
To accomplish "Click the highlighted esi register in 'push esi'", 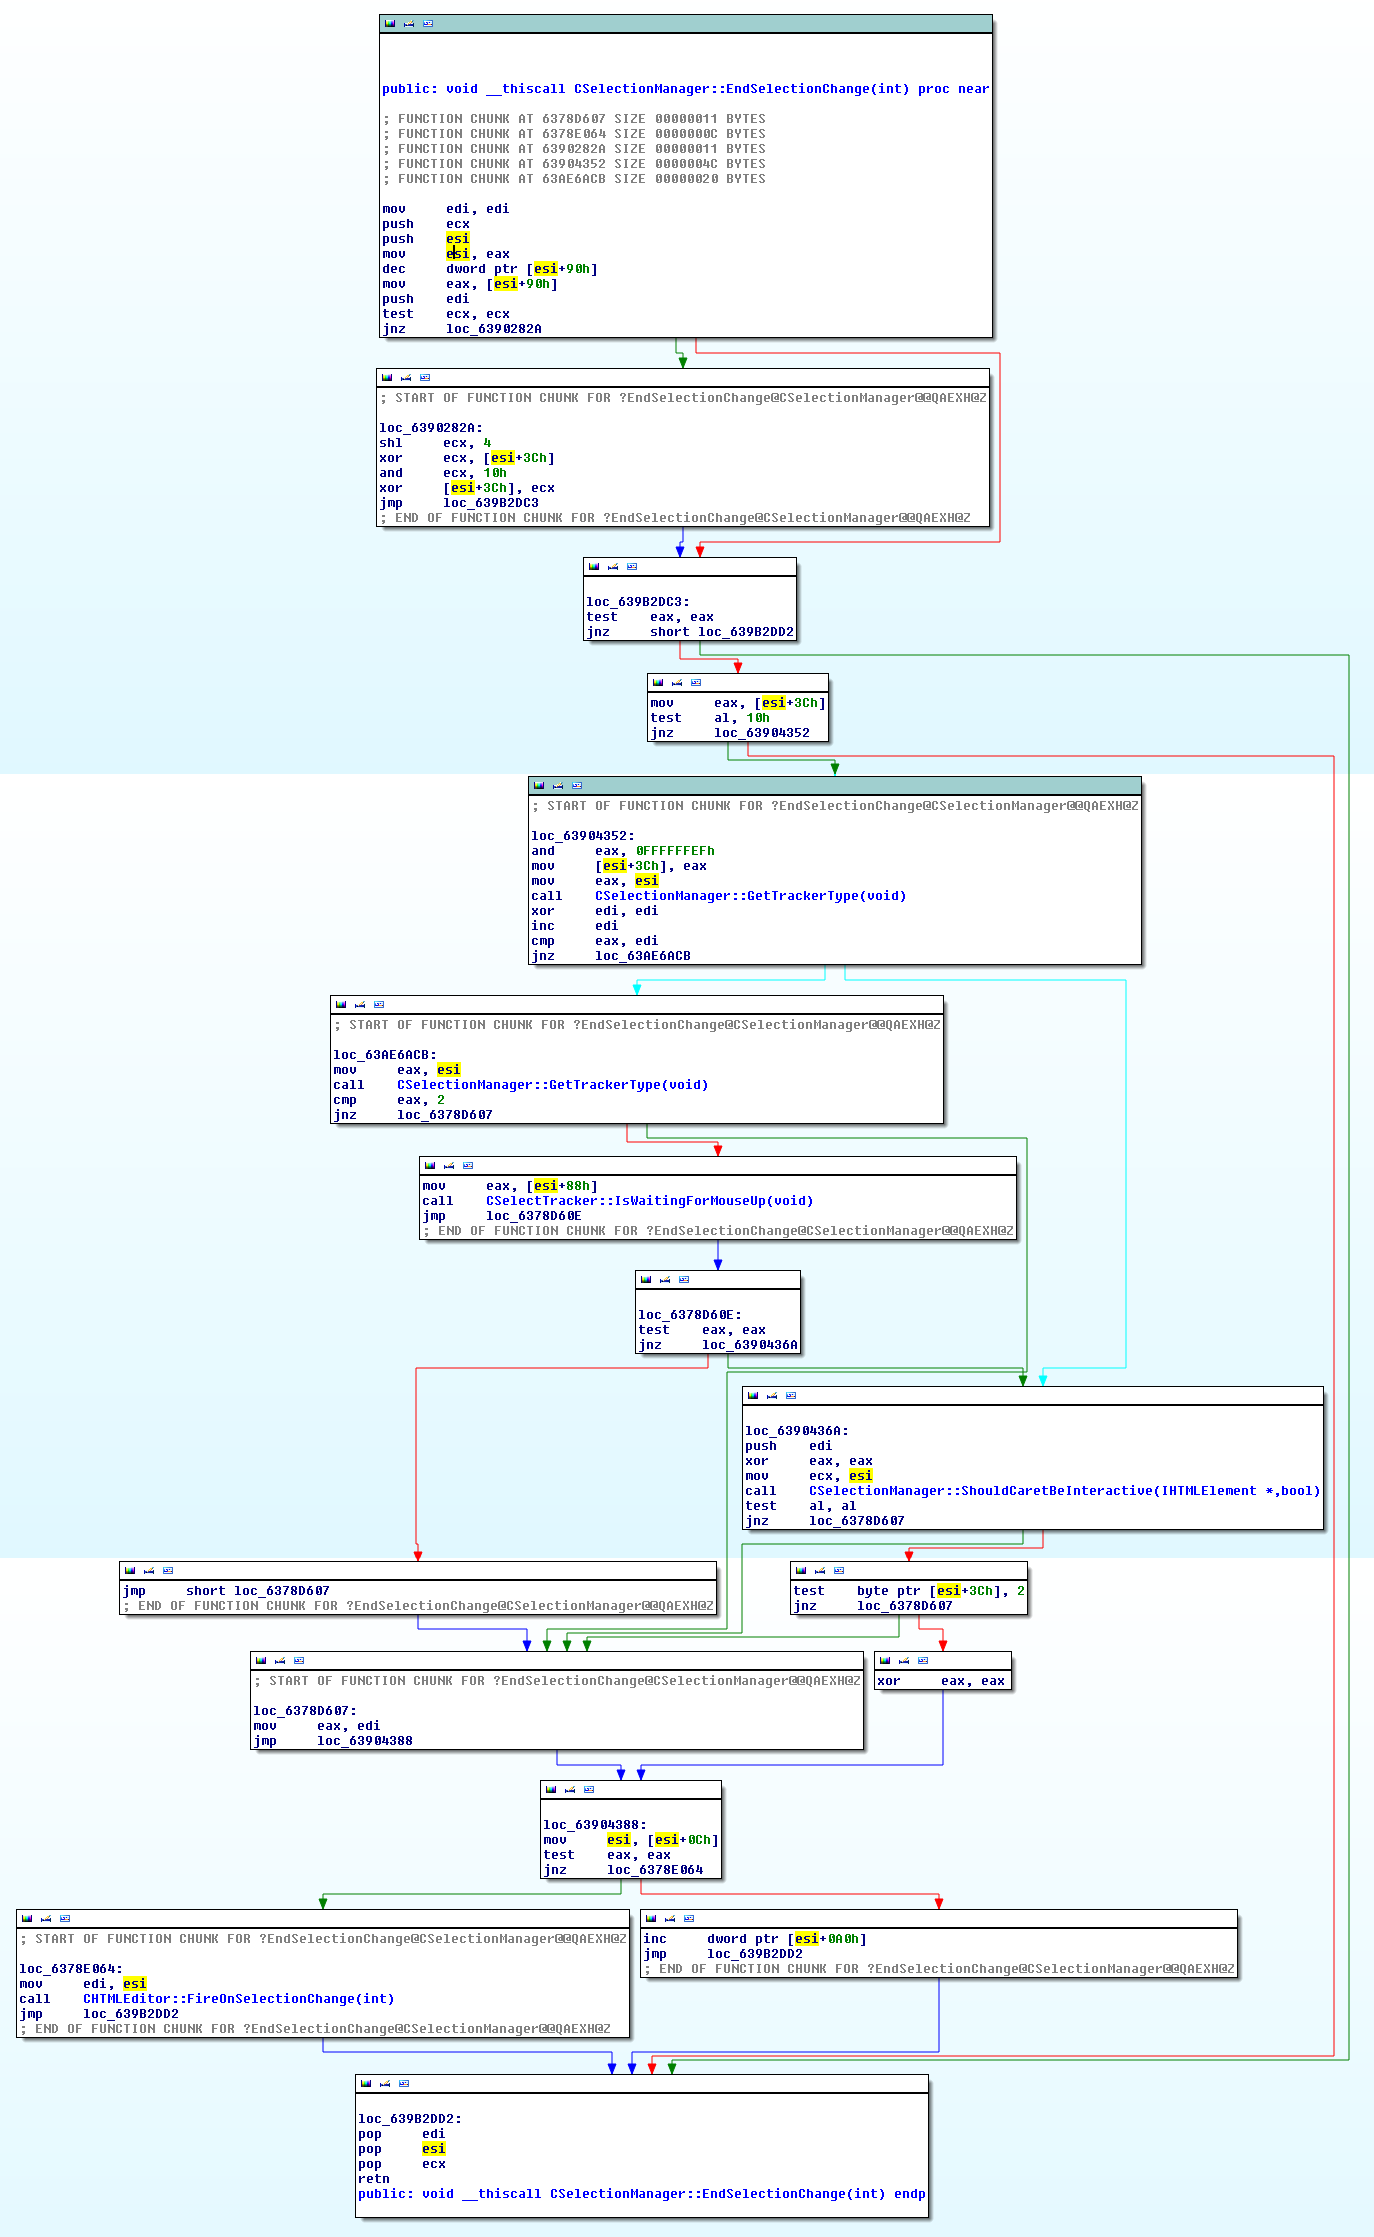I will coord(457,239).
